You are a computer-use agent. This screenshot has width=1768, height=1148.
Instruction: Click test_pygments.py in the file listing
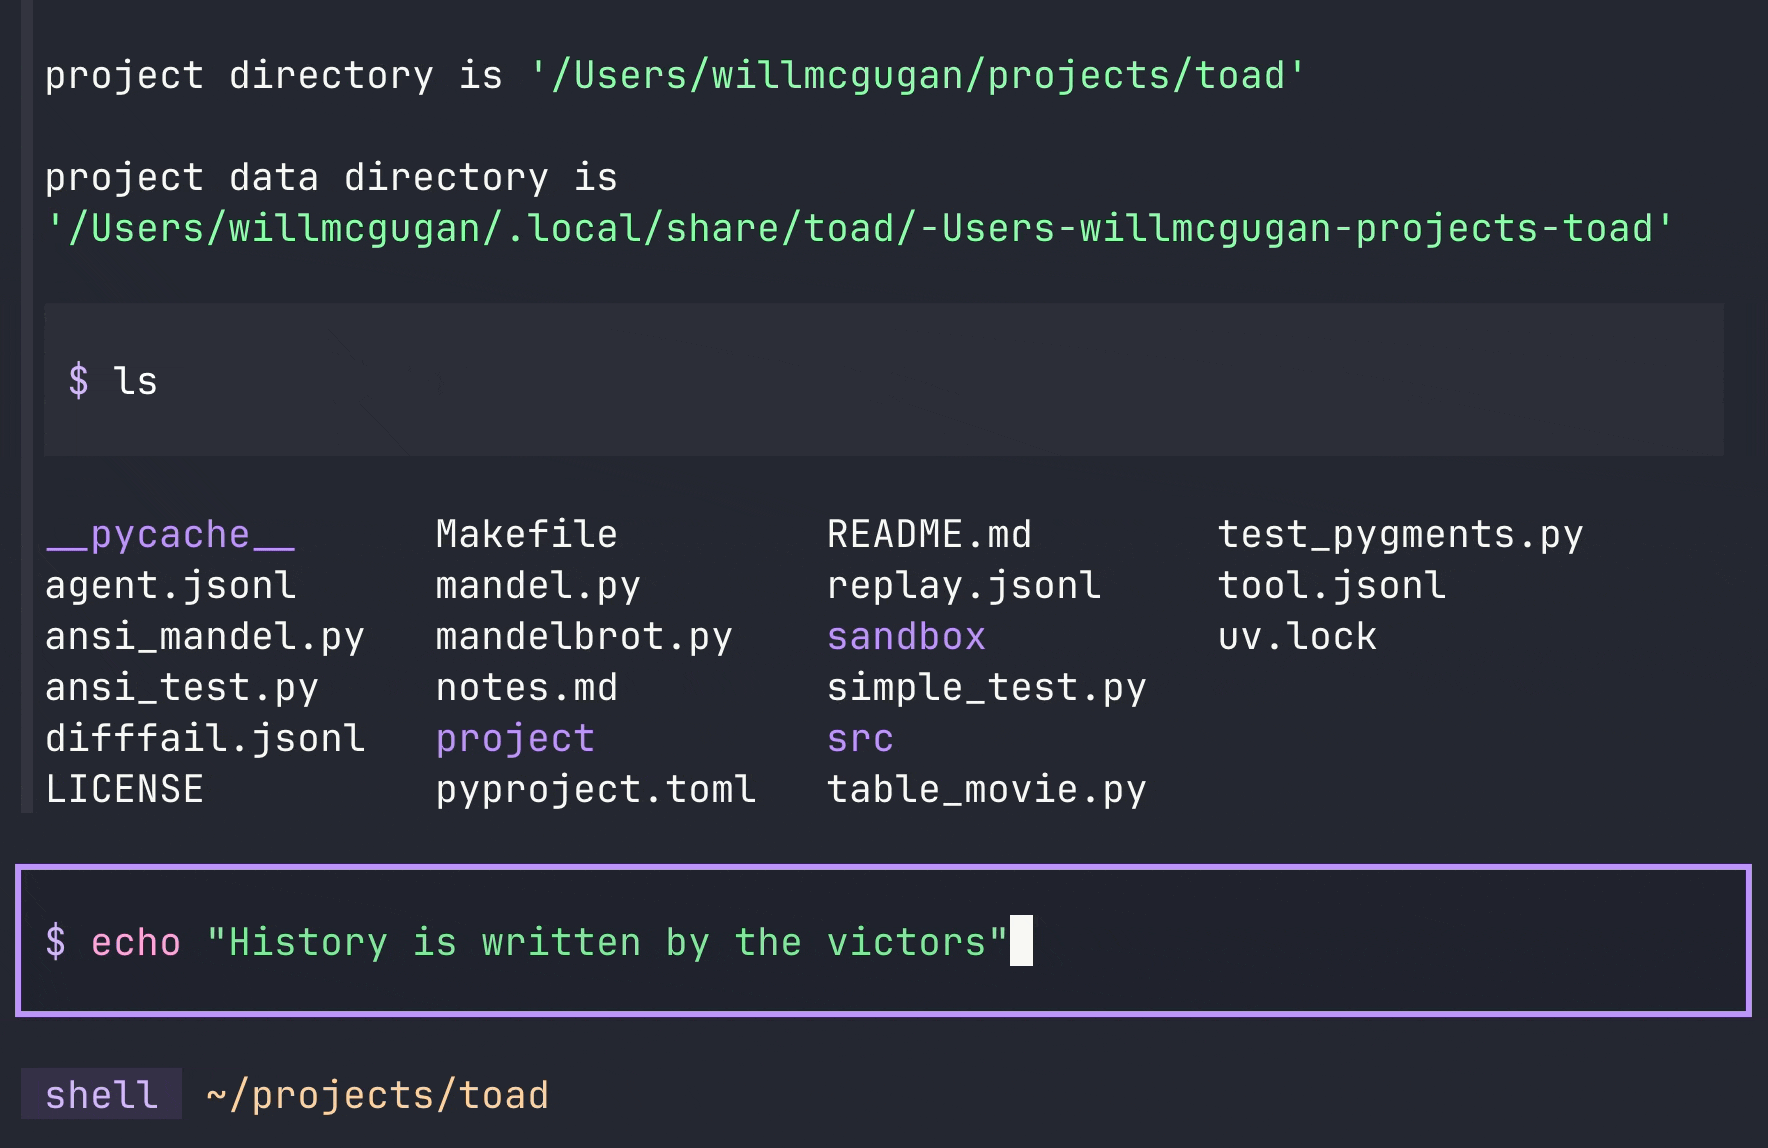click(1399, 534)
